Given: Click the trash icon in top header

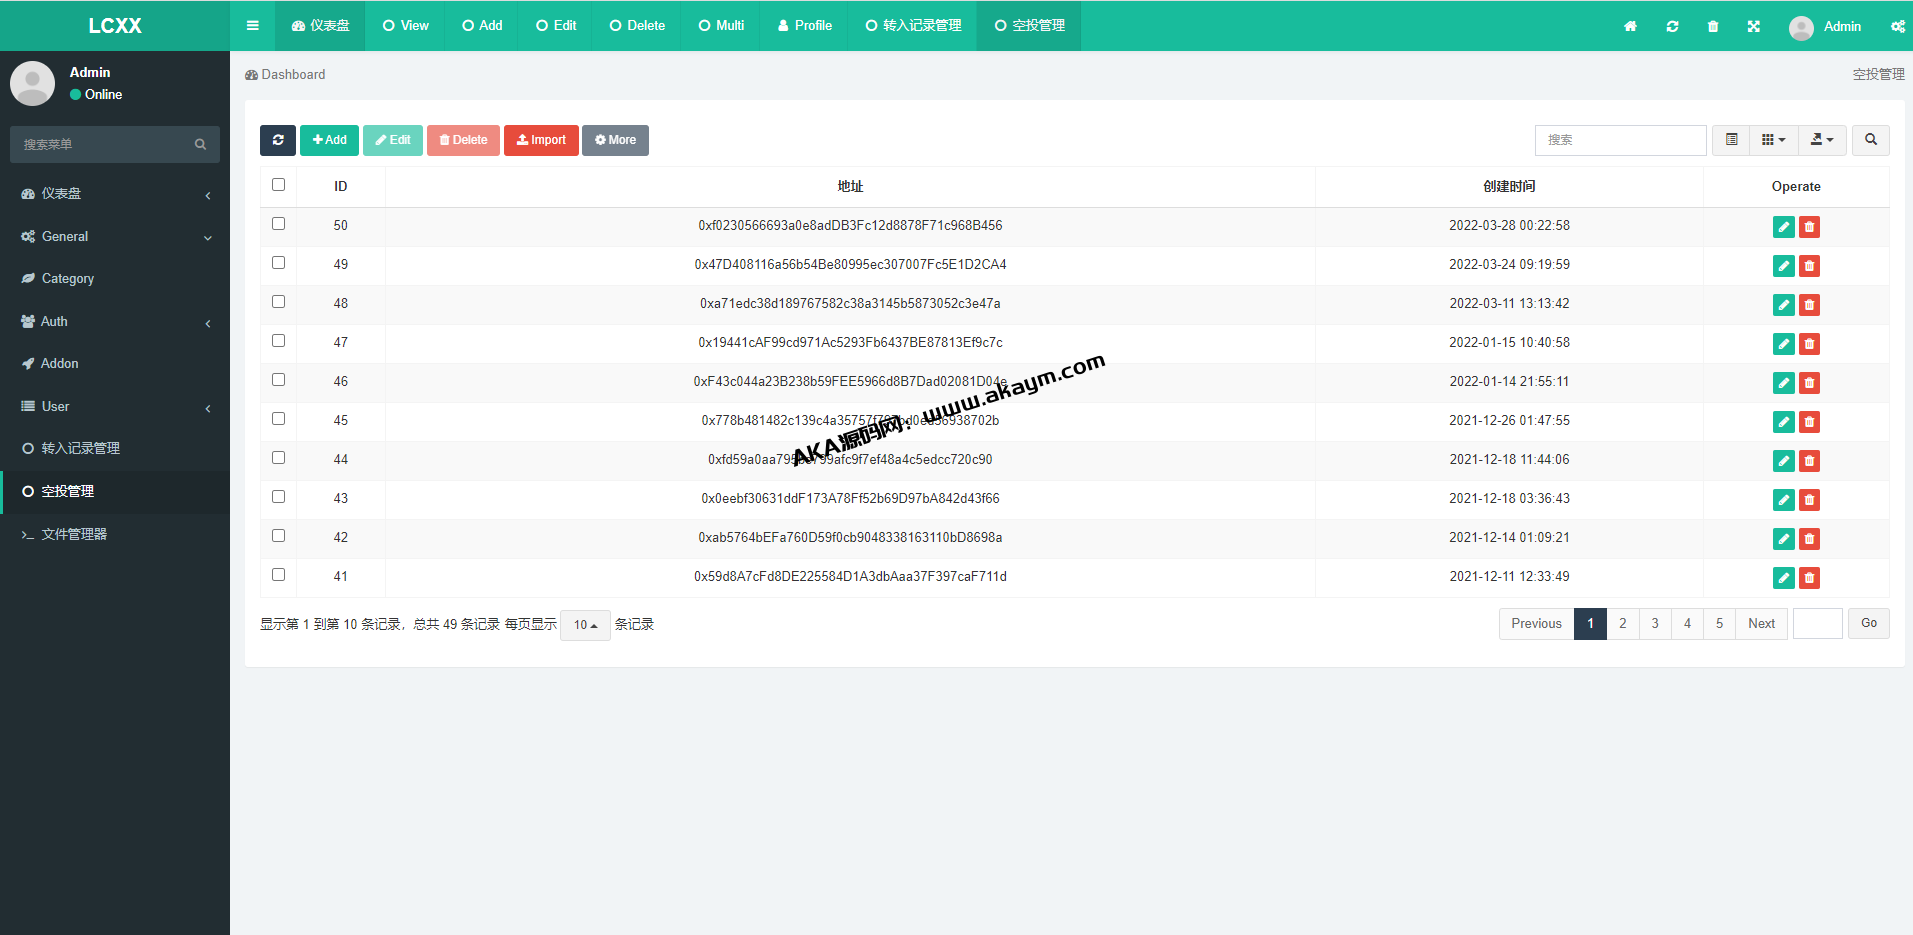Looking at the screenshot, I should [1713, 26].
